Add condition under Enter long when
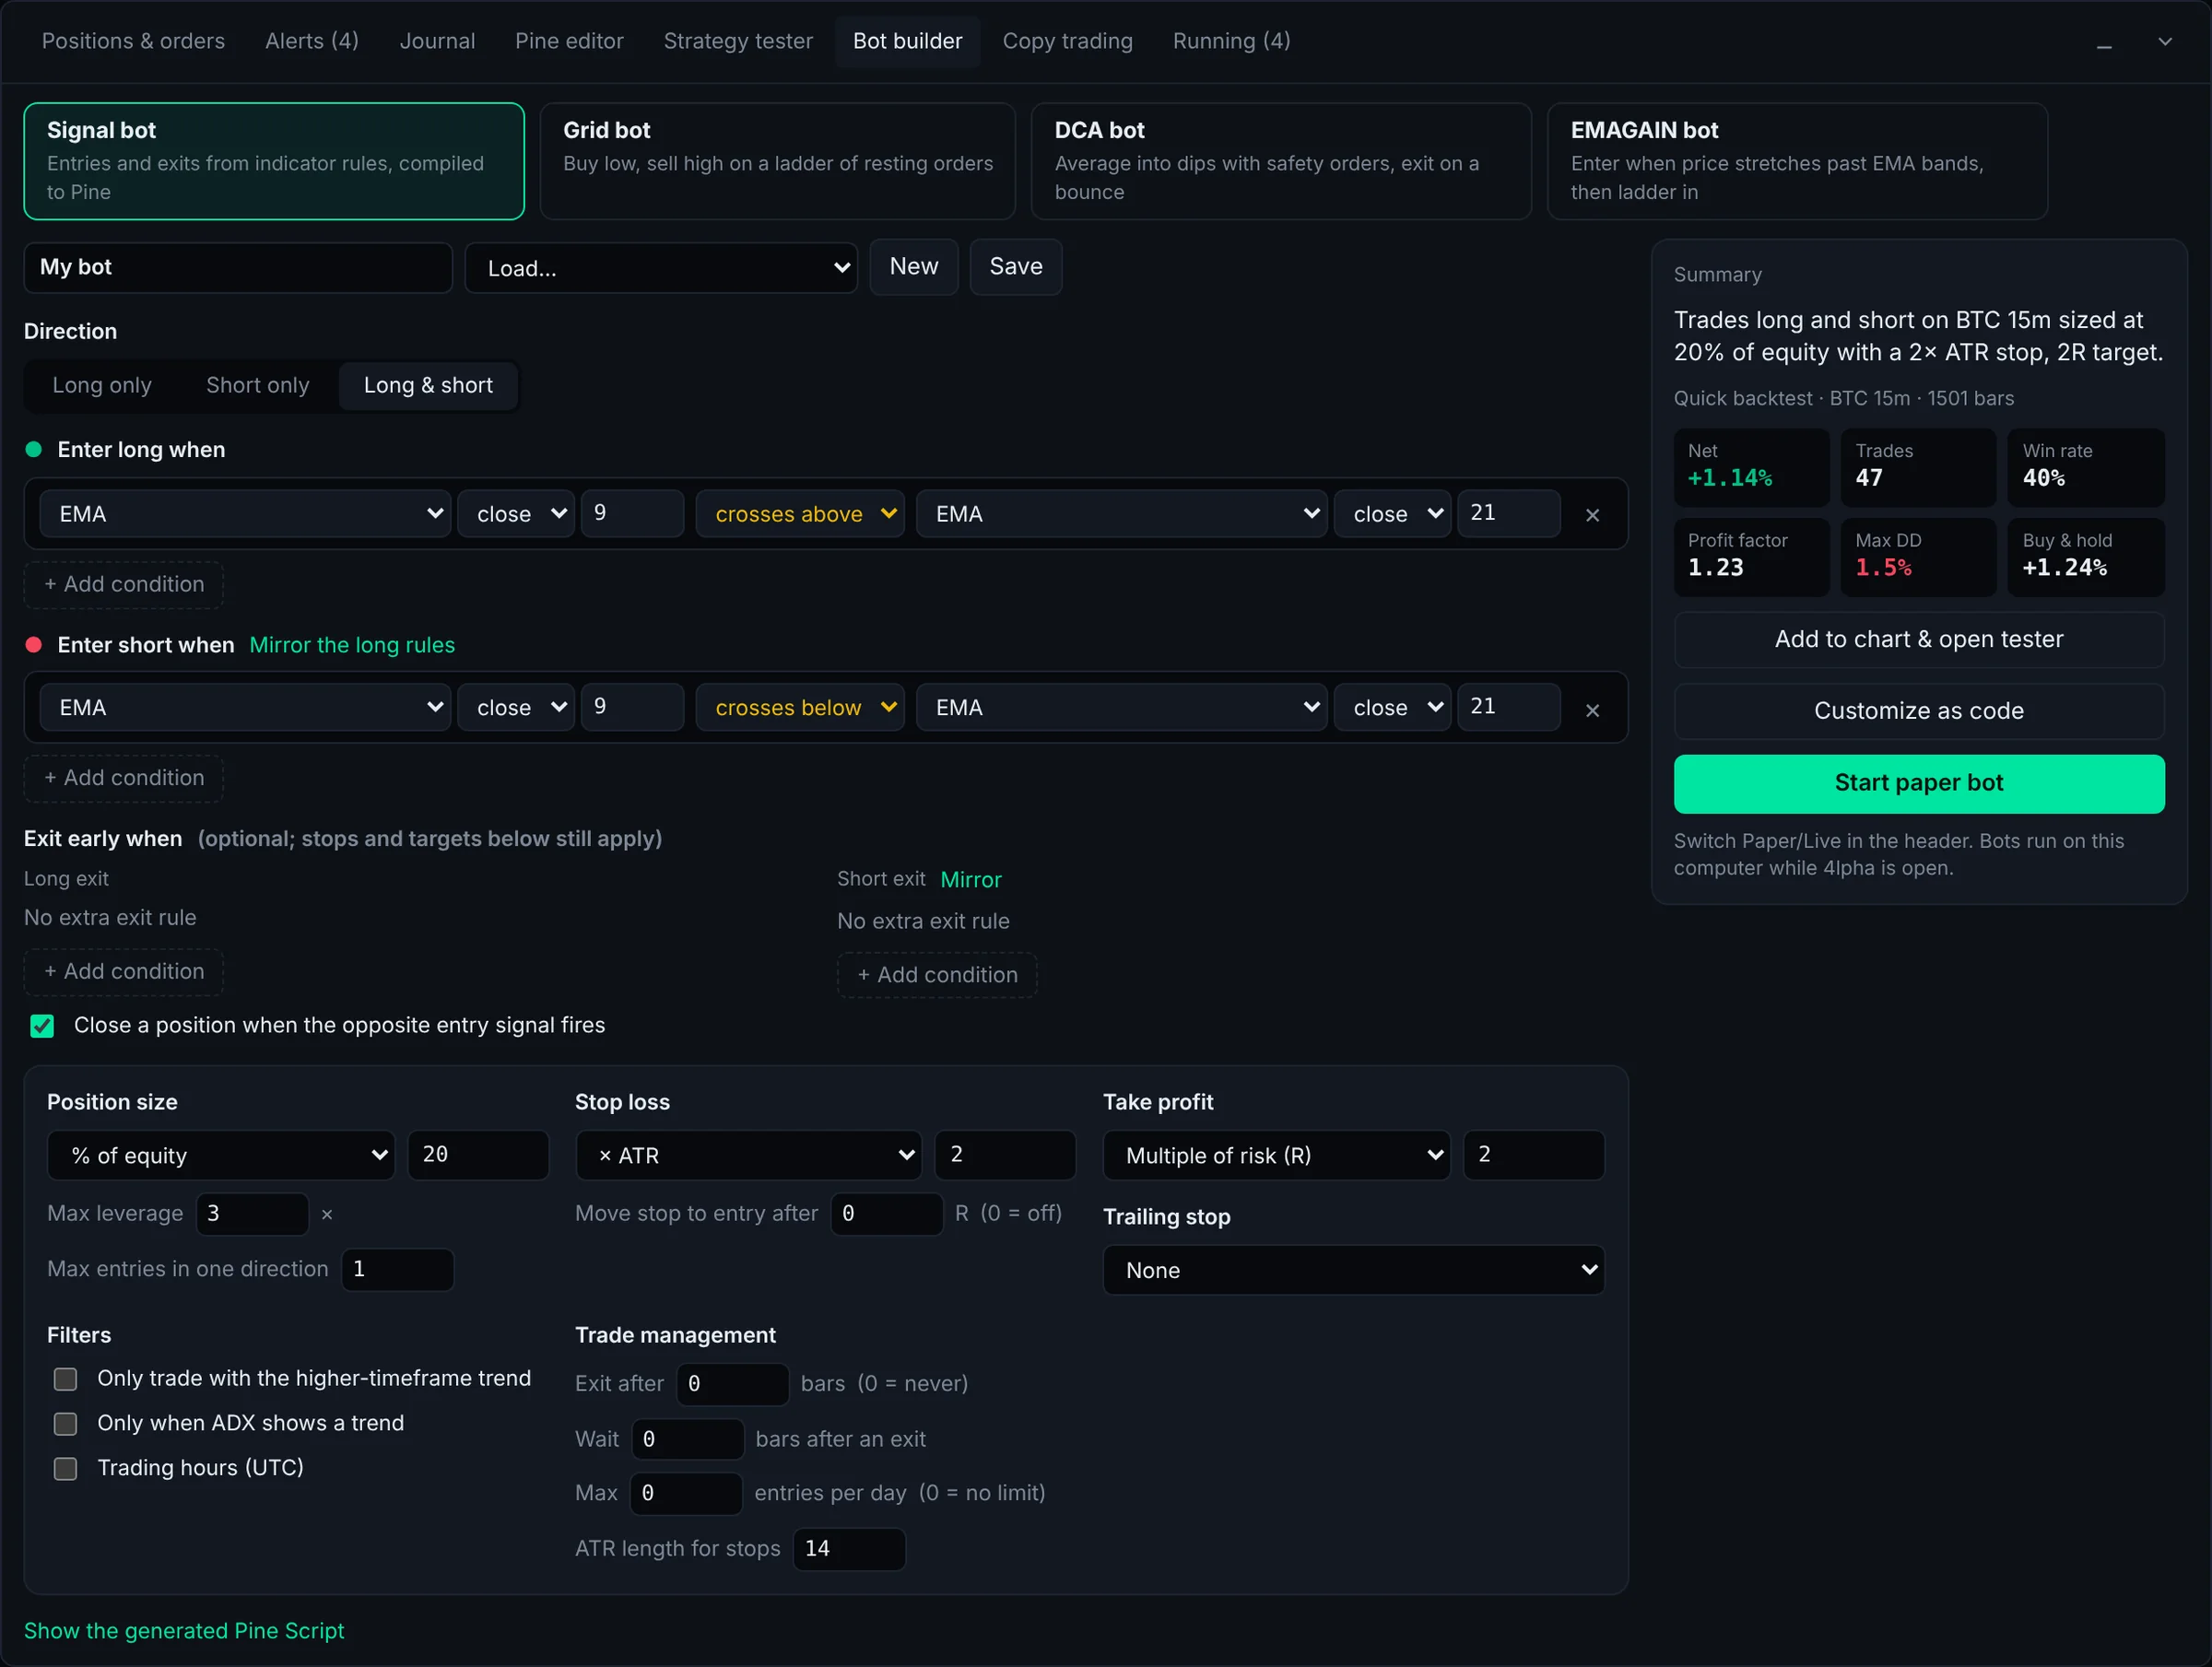This screenshot has height=1667, width=2212. (124, 584)
